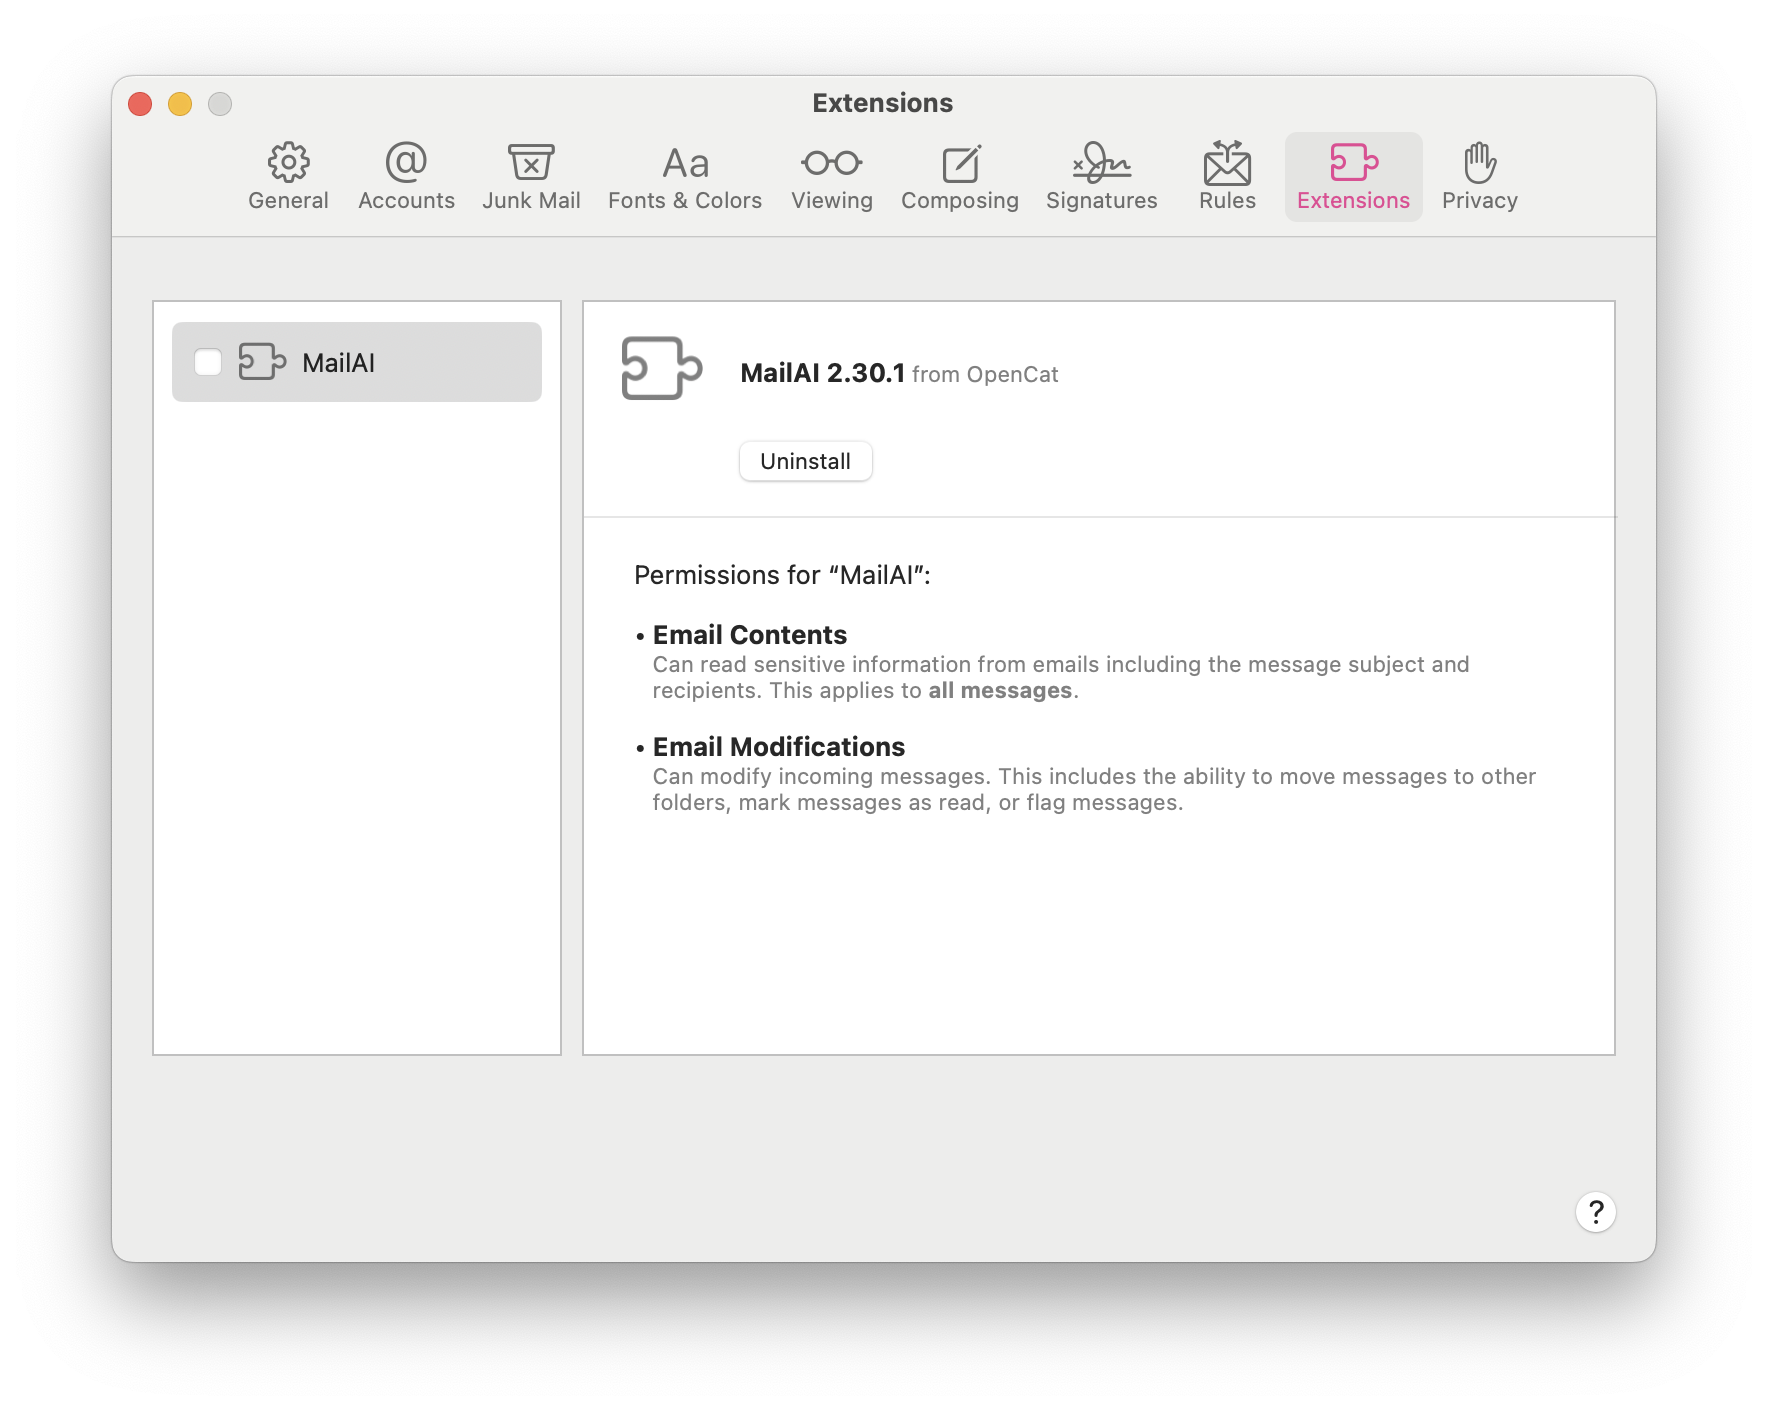Switch to the Junk Mail tab
The width and height of the screenshot is (1768, 1410).
531,177
